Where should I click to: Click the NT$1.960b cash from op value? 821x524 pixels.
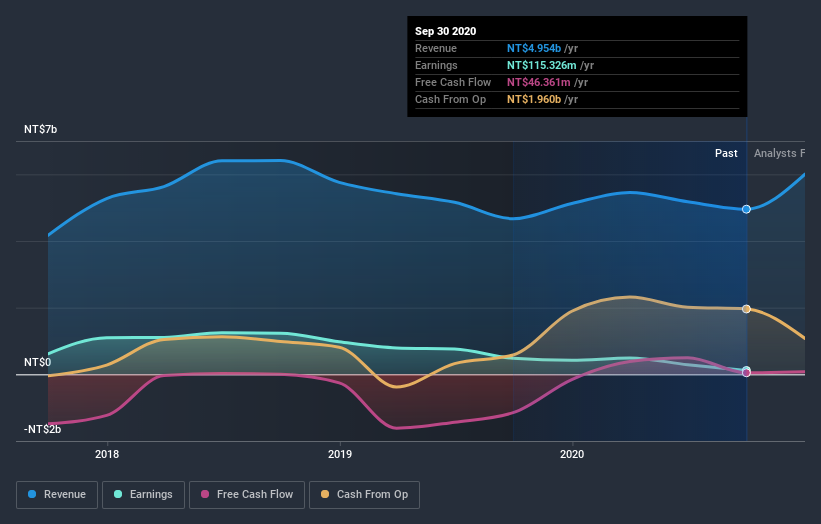[x=534, y=99]
